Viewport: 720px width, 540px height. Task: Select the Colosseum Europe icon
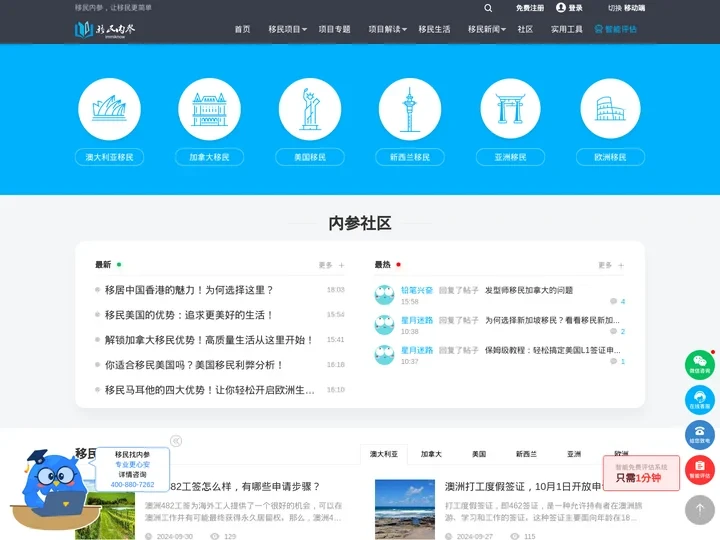click(610, 109)
